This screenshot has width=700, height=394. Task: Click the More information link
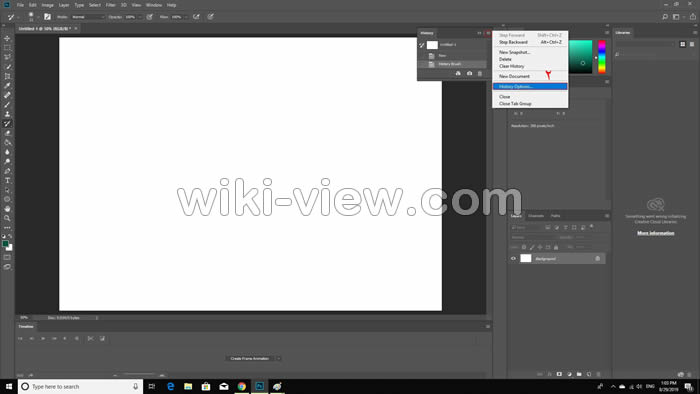coord(655,233)
